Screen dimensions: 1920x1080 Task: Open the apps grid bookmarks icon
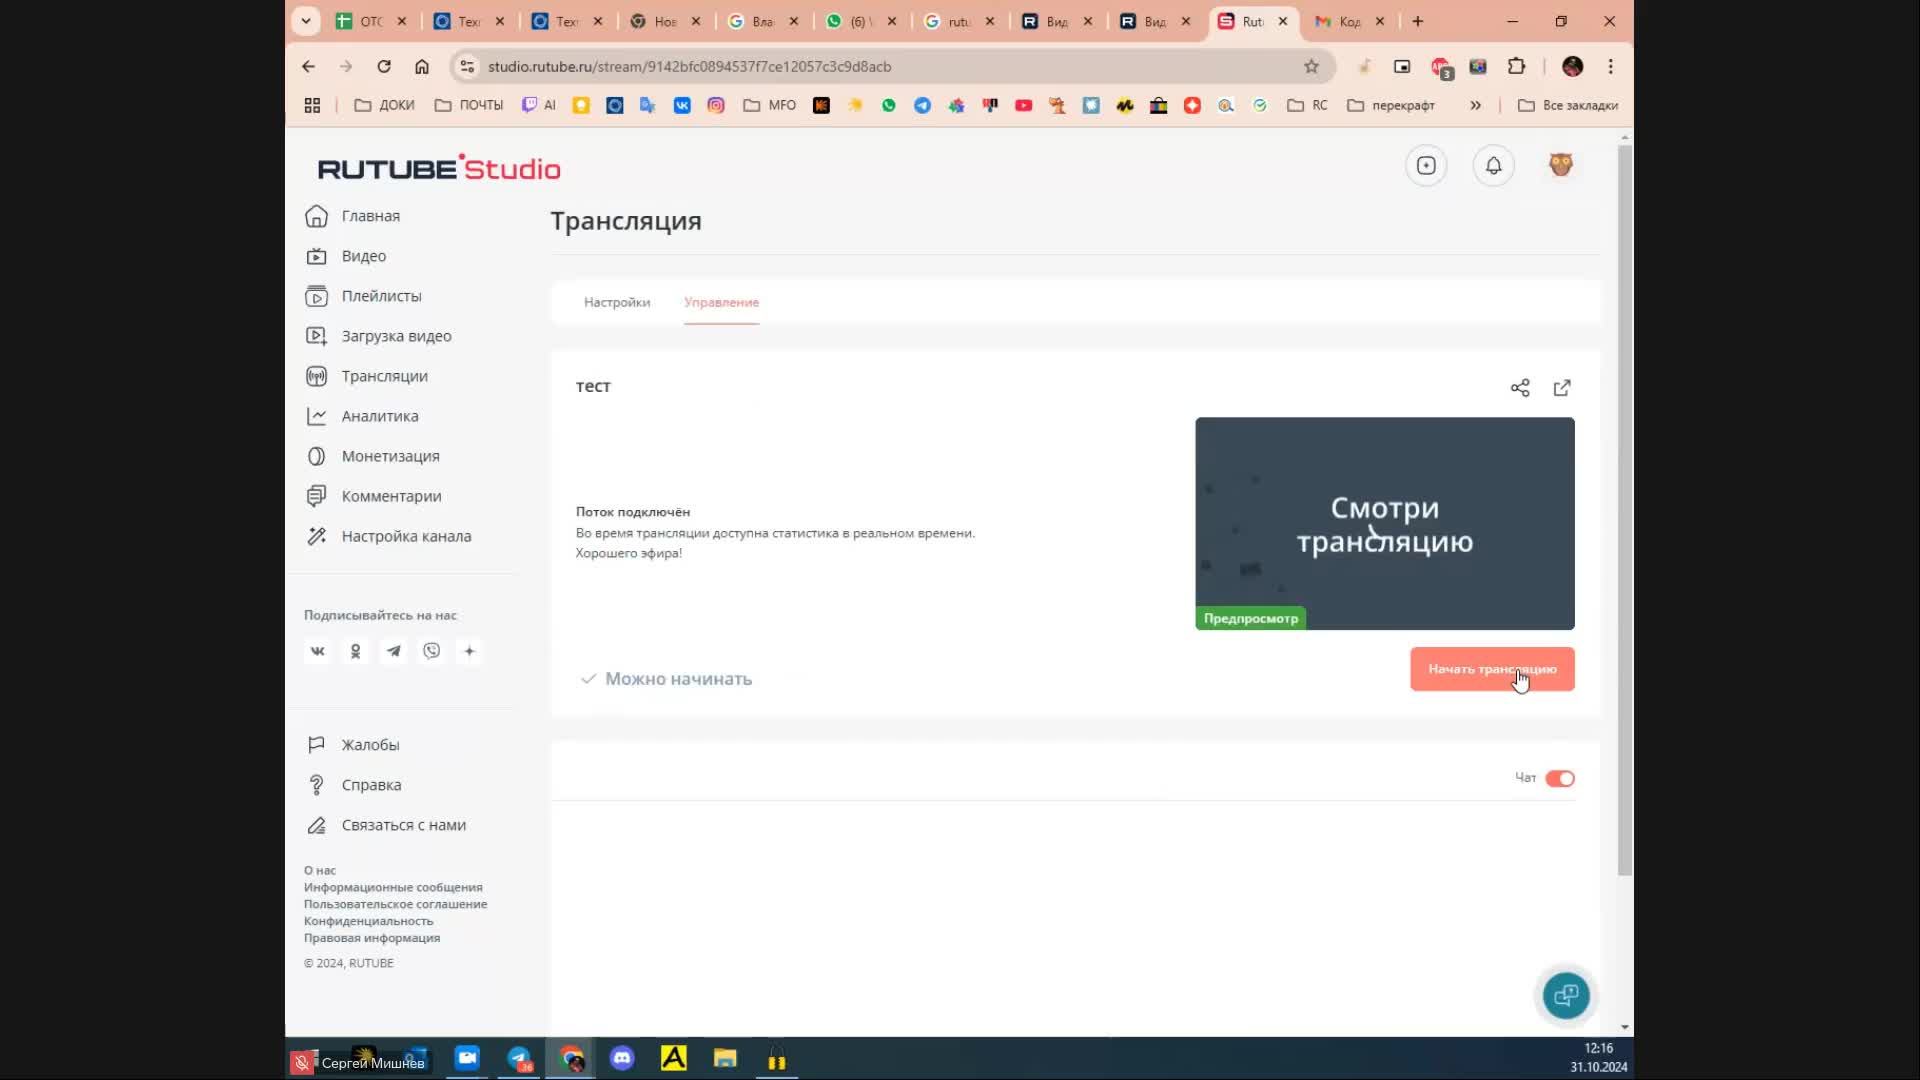coord(312,105)
